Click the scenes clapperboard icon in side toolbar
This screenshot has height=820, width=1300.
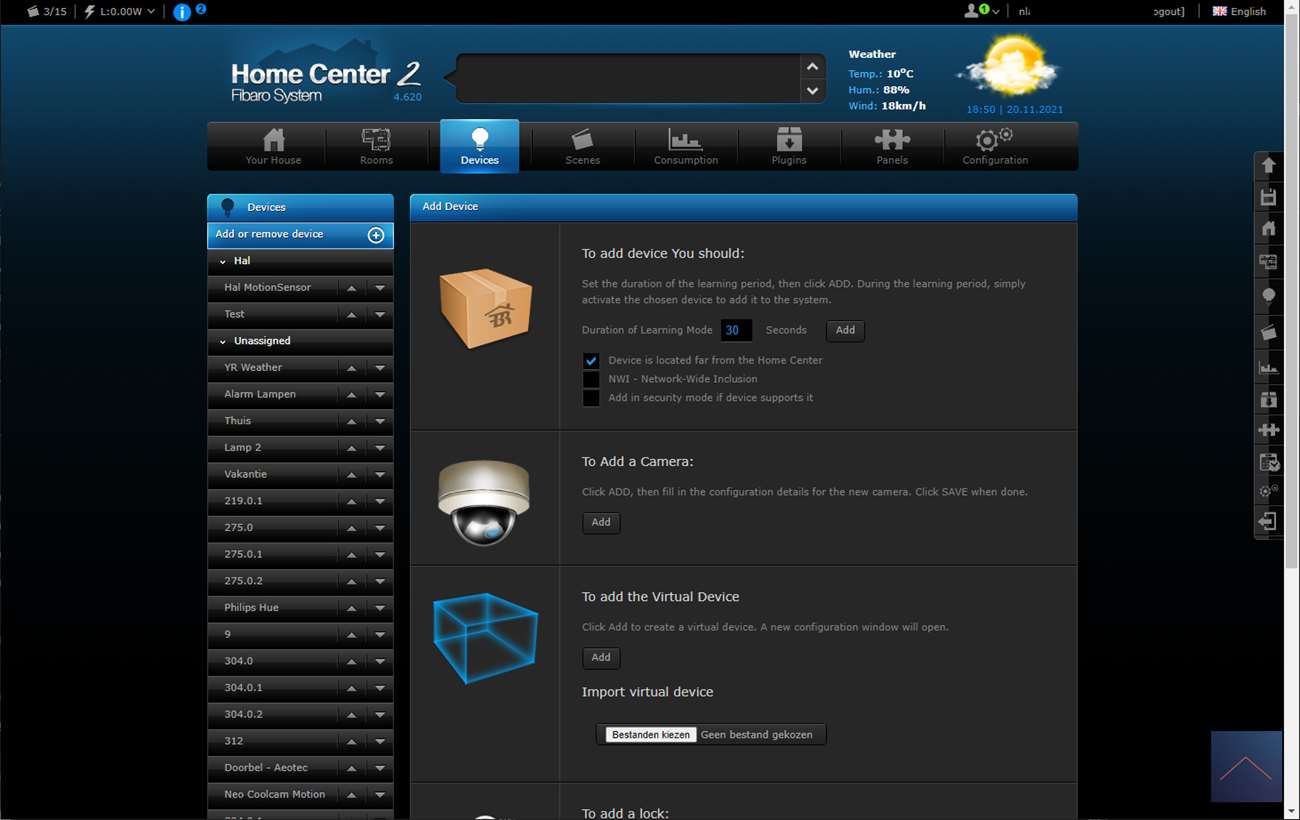click(x=1268, y=332)
